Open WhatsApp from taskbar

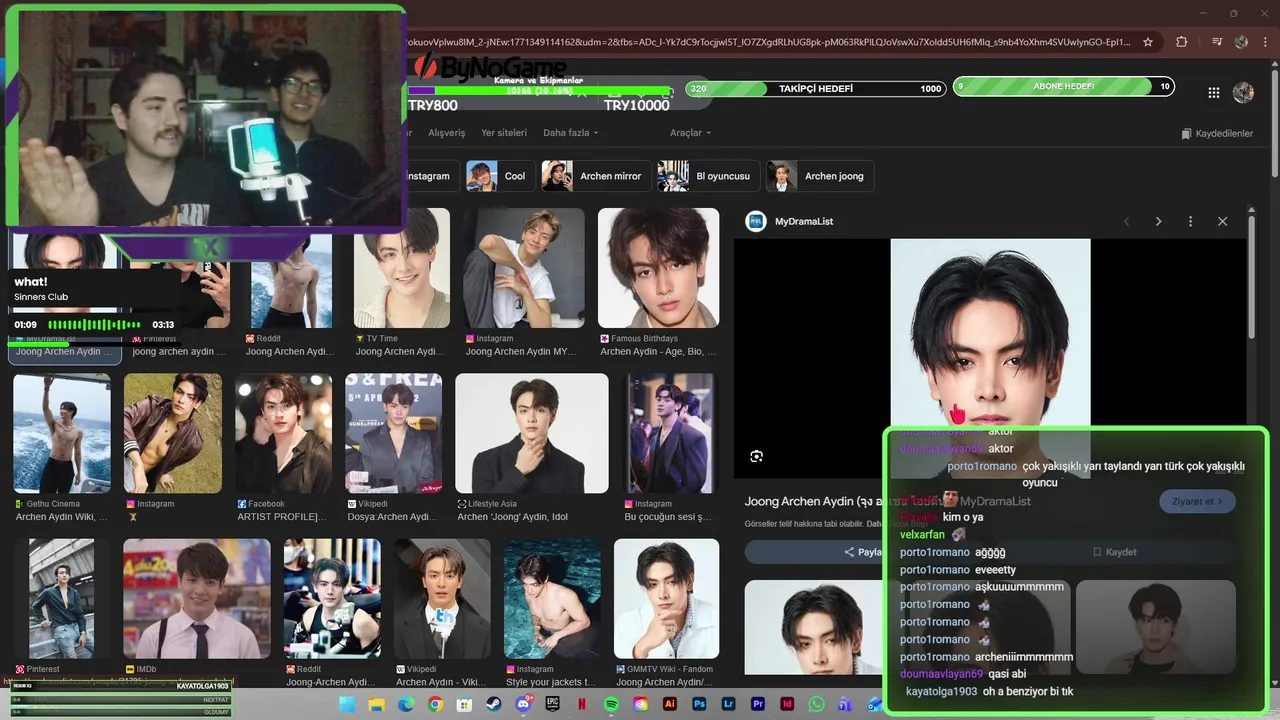click(x=817, y=704)
